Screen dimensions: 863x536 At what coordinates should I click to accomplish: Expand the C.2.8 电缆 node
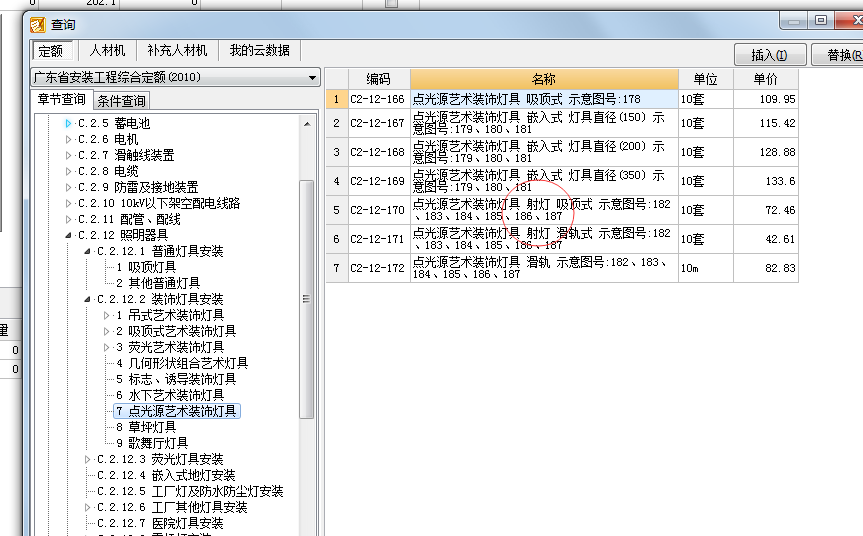tap(68, 171)
